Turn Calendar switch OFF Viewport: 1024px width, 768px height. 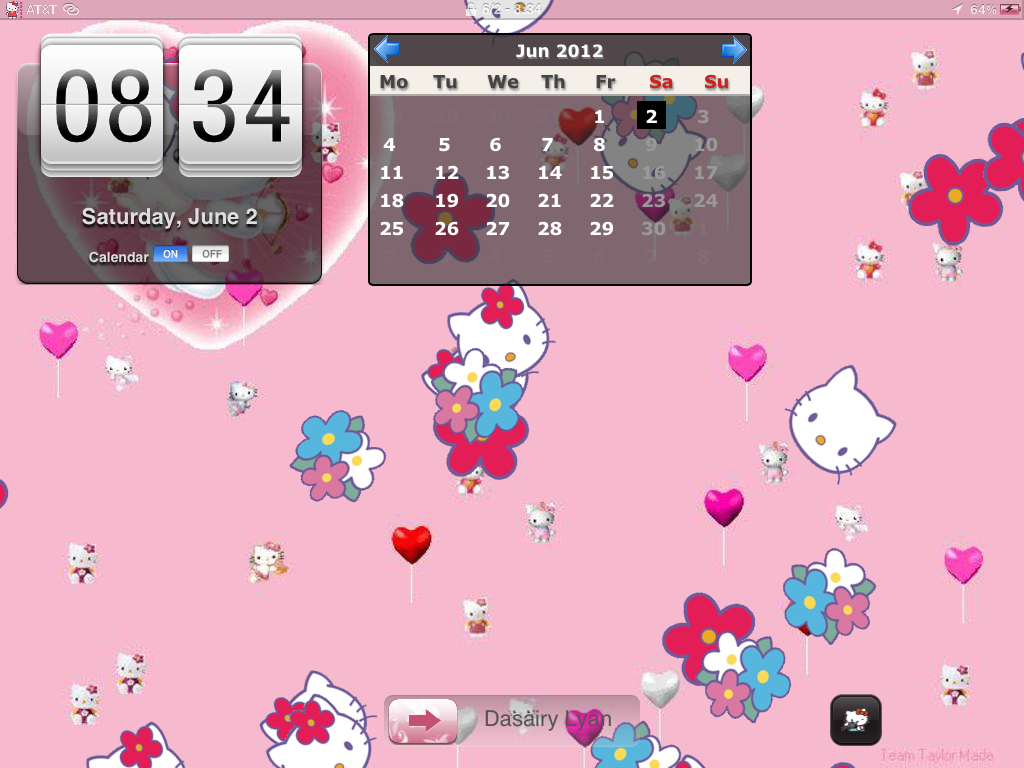pos(211,254)
